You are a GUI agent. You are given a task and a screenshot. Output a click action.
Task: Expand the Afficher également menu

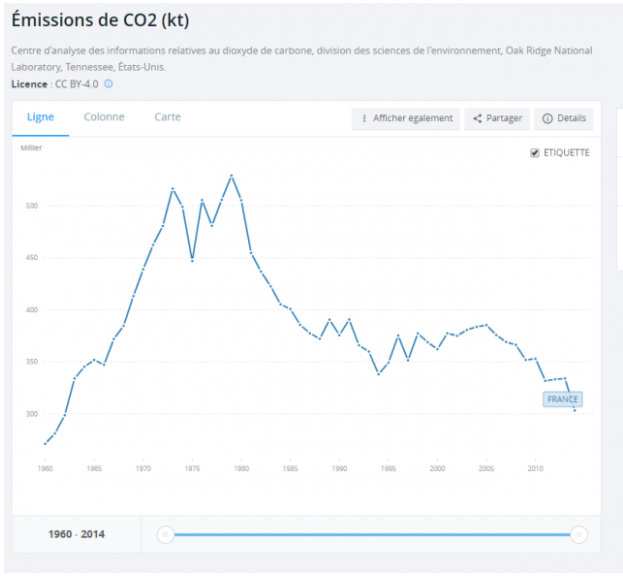point(405,118)
